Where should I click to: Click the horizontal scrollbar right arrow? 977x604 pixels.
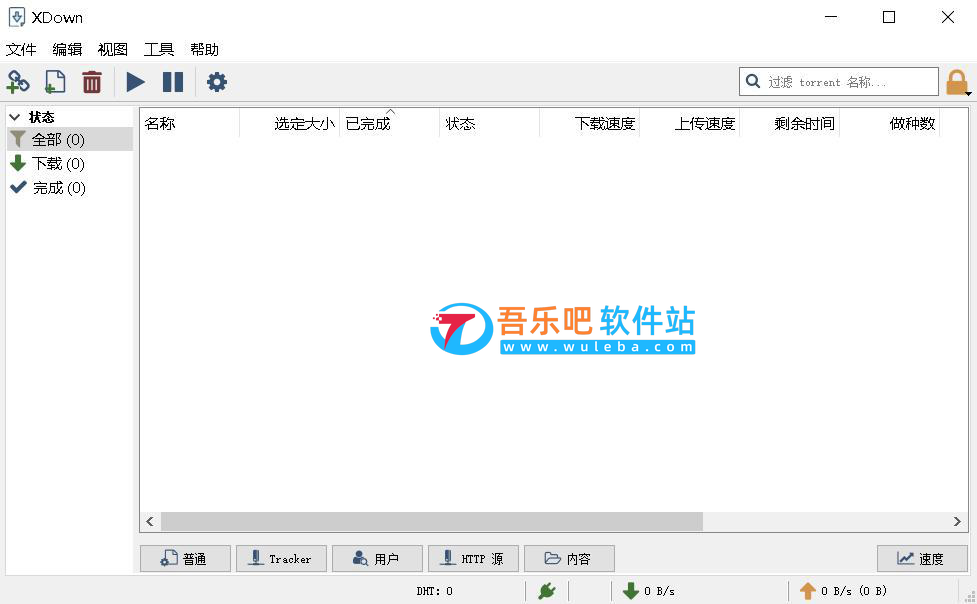point(957,522)
